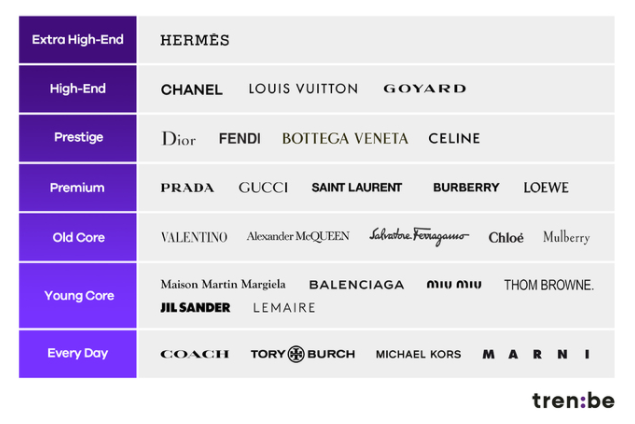This screenshot has width=635, height=424.
Task: Click the Louis Vuitton wordmark
Action: click(303, 89)
